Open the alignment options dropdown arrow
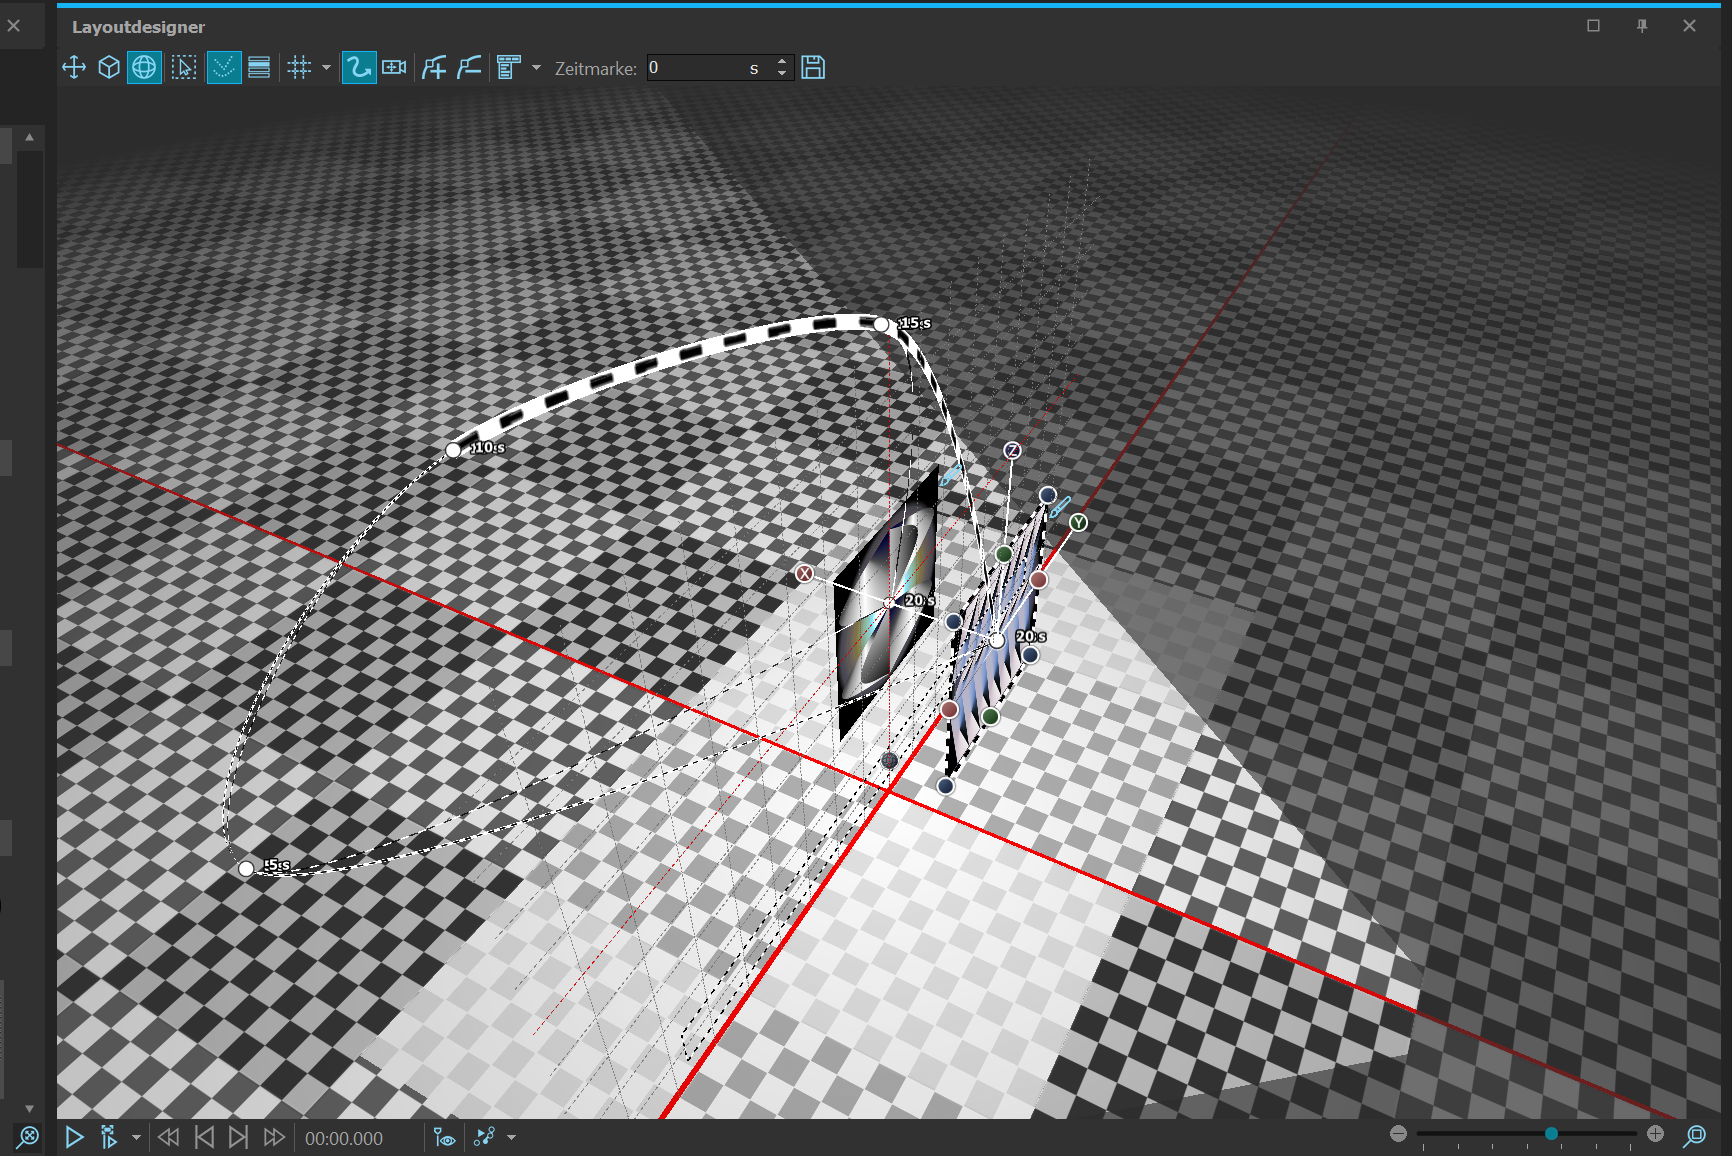Screen dimensions: 1732x1156 [x=536, y=68]
